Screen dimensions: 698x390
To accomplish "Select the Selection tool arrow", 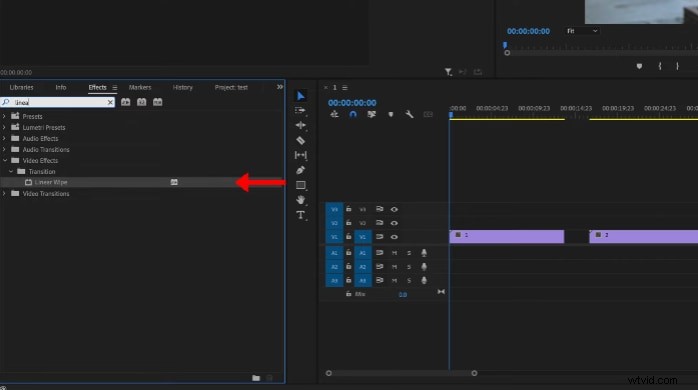I will pyautogui.click(x=301, y=96).
